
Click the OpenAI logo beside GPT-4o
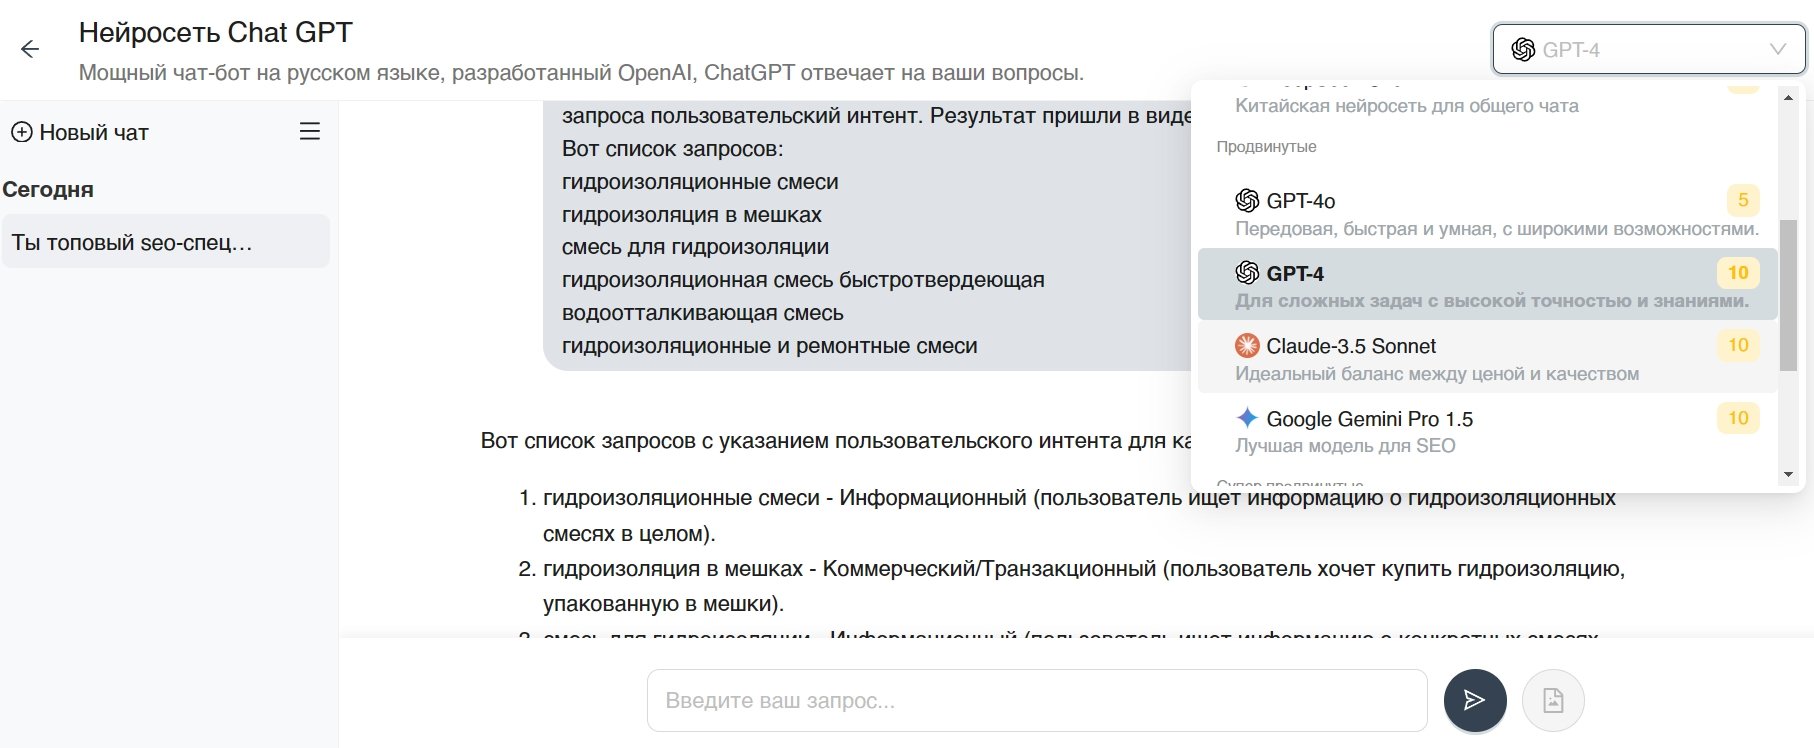[x=1247, y=201]
